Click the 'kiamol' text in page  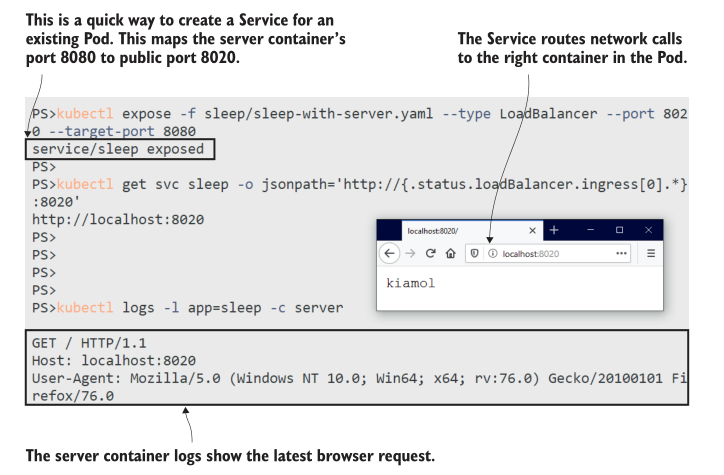click(410, 283)
